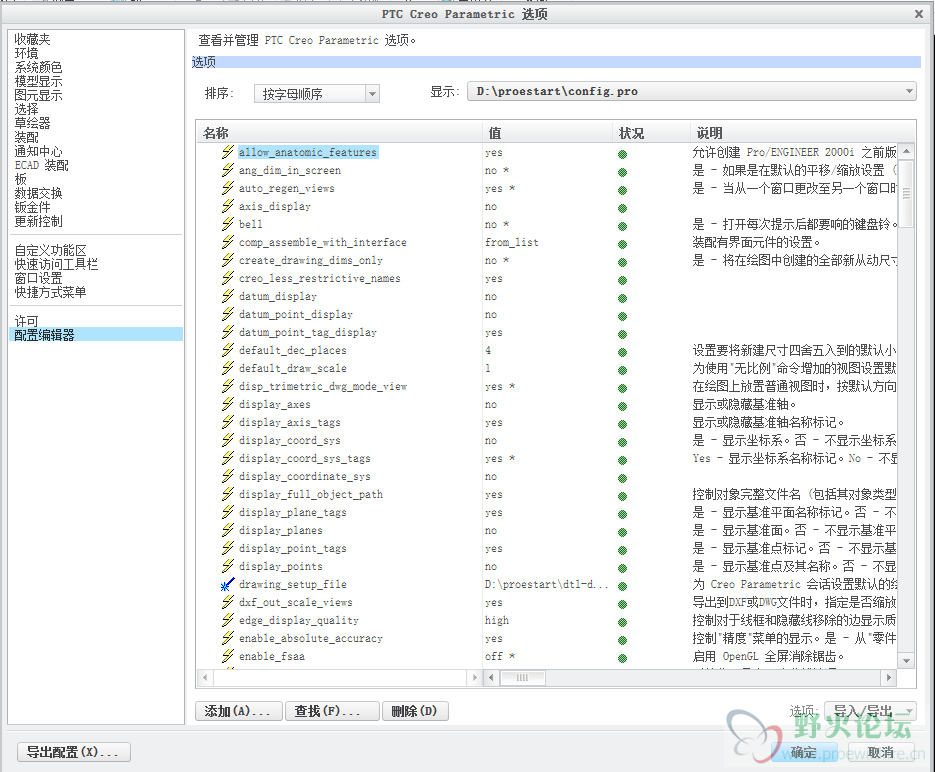
Task: Click lightning icon beside create_drawing_dims_only
Action: click(x=228, y=260)
